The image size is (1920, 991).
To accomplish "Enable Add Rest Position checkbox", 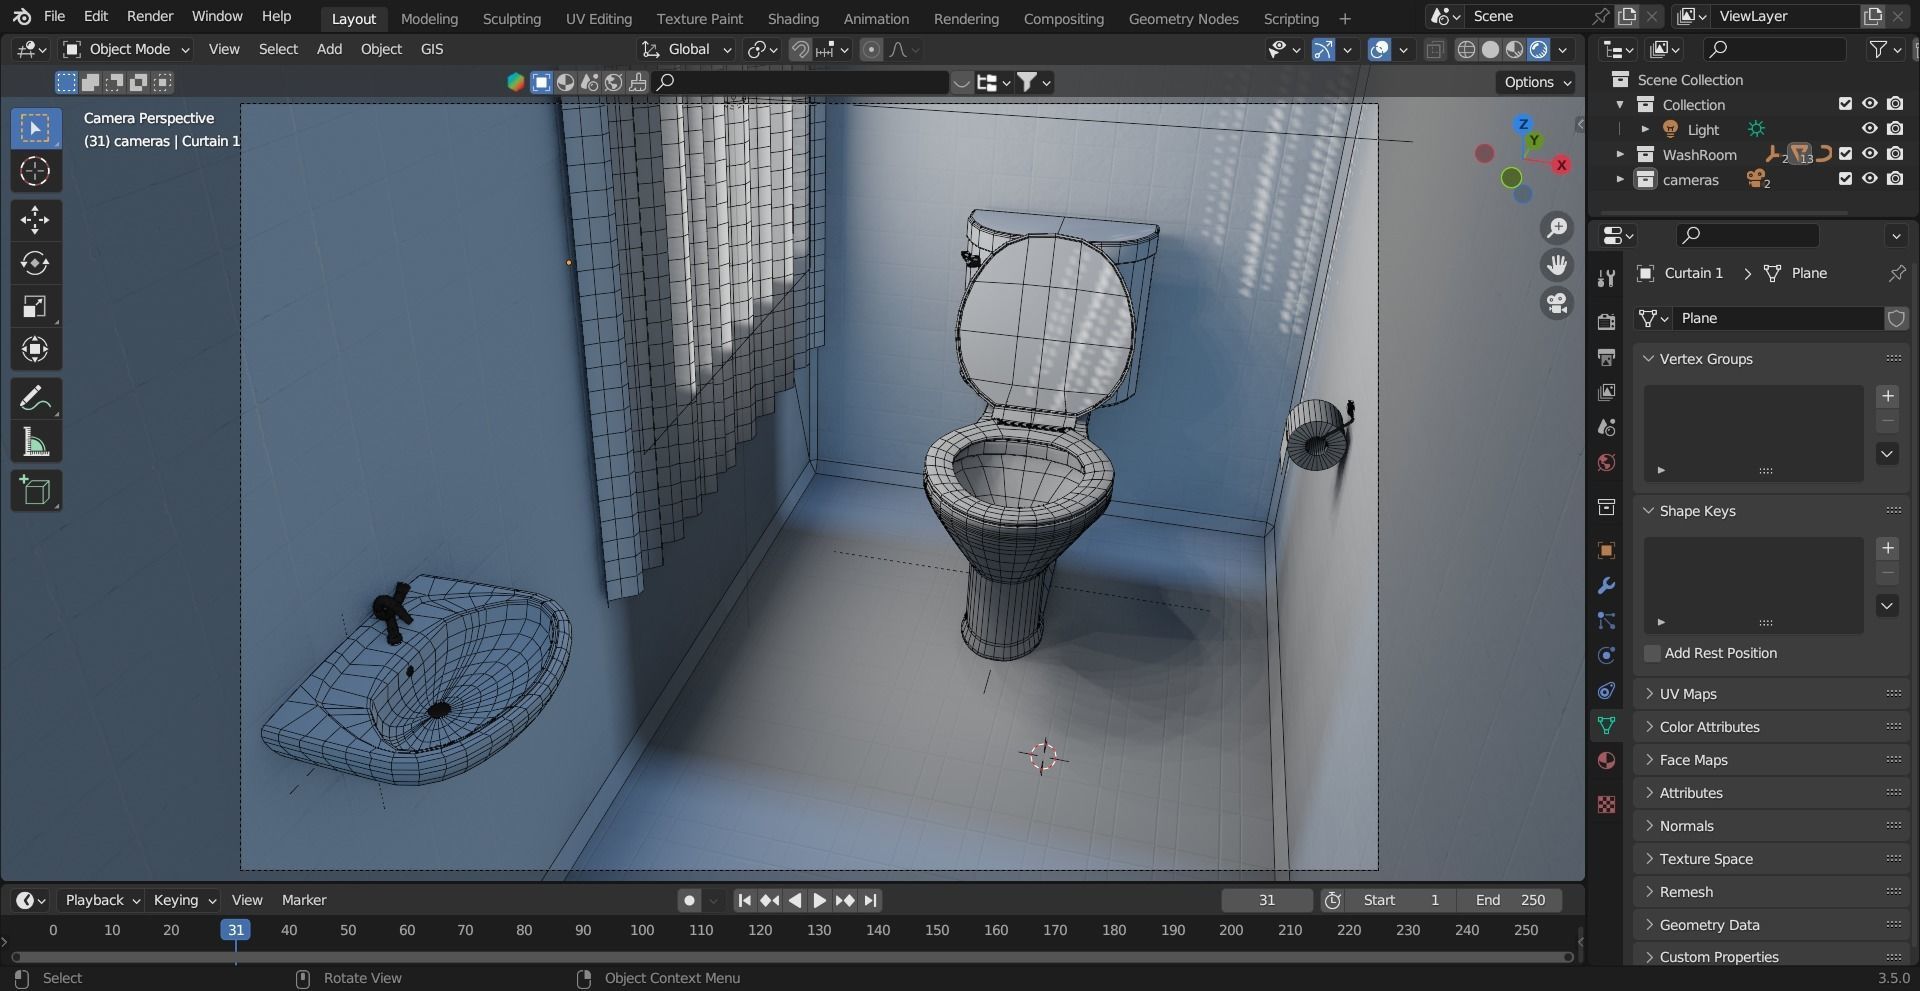I will [1652, 653].
